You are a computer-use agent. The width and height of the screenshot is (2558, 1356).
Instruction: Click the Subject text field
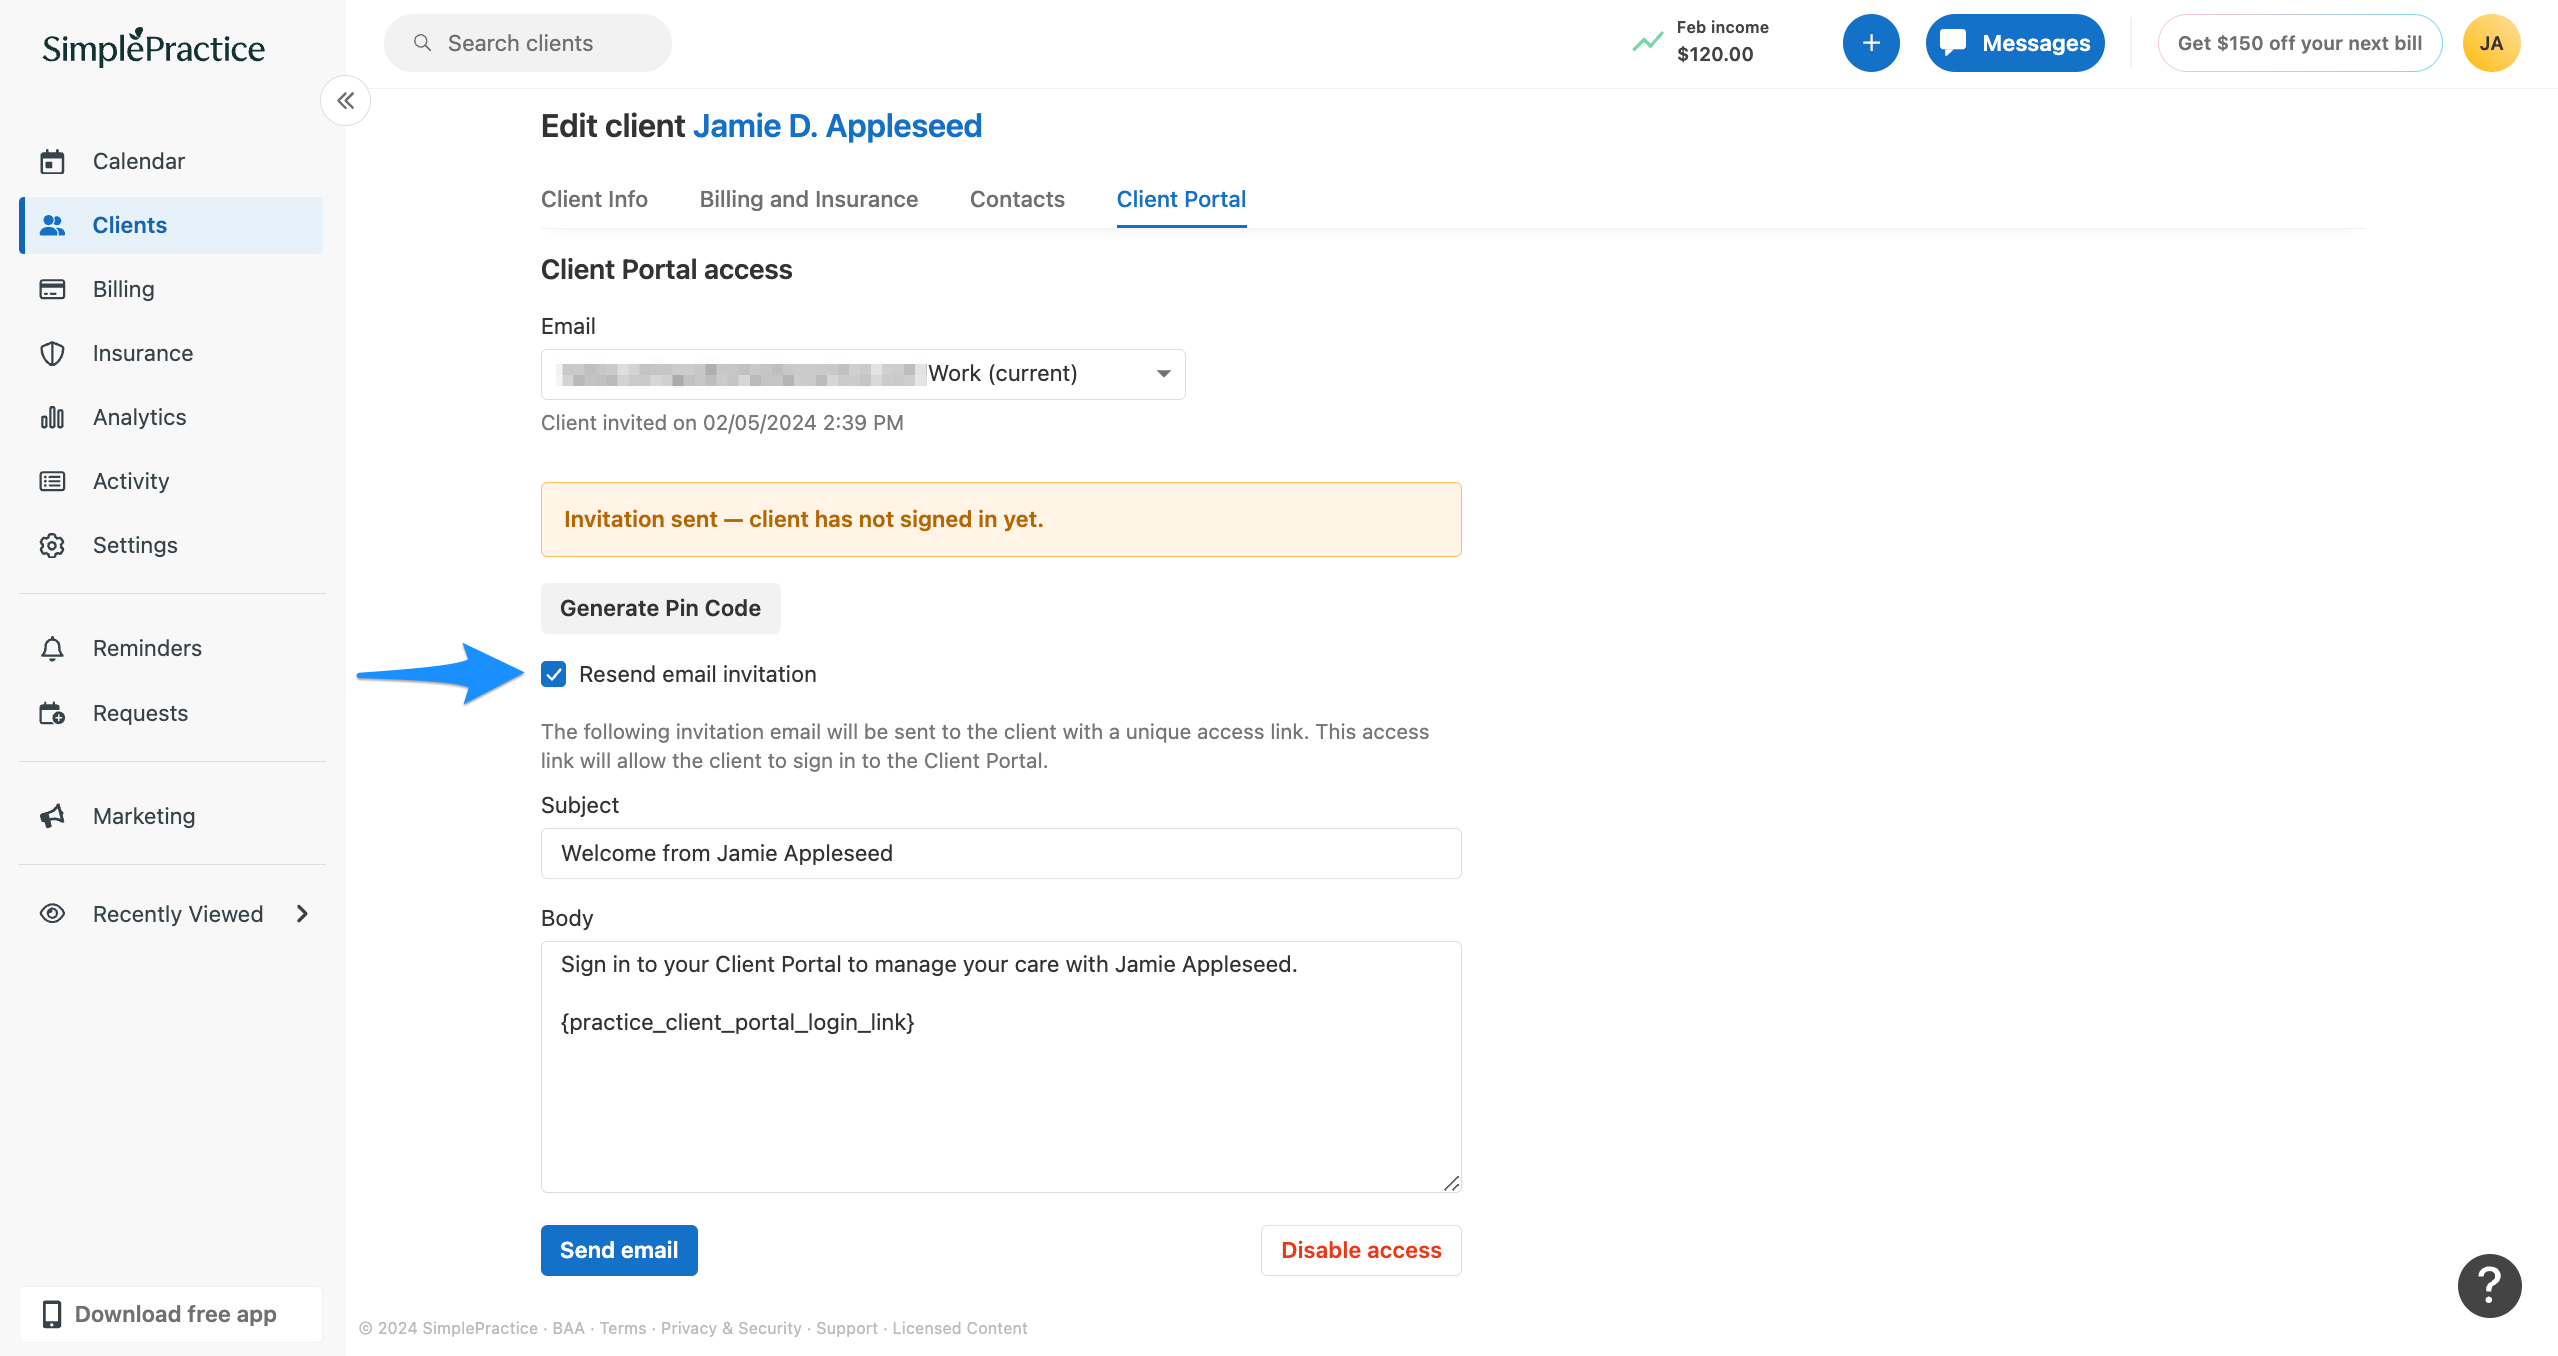click(x=1001, y=853)
